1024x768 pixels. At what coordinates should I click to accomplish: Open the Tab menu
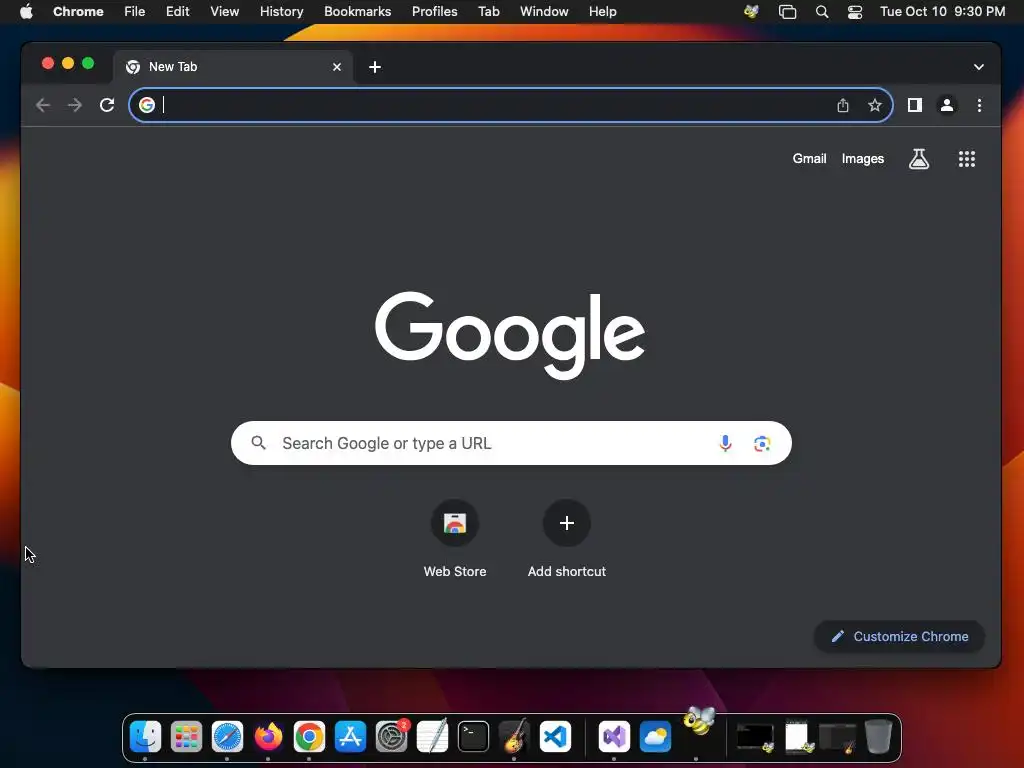(x=488, y=12)
